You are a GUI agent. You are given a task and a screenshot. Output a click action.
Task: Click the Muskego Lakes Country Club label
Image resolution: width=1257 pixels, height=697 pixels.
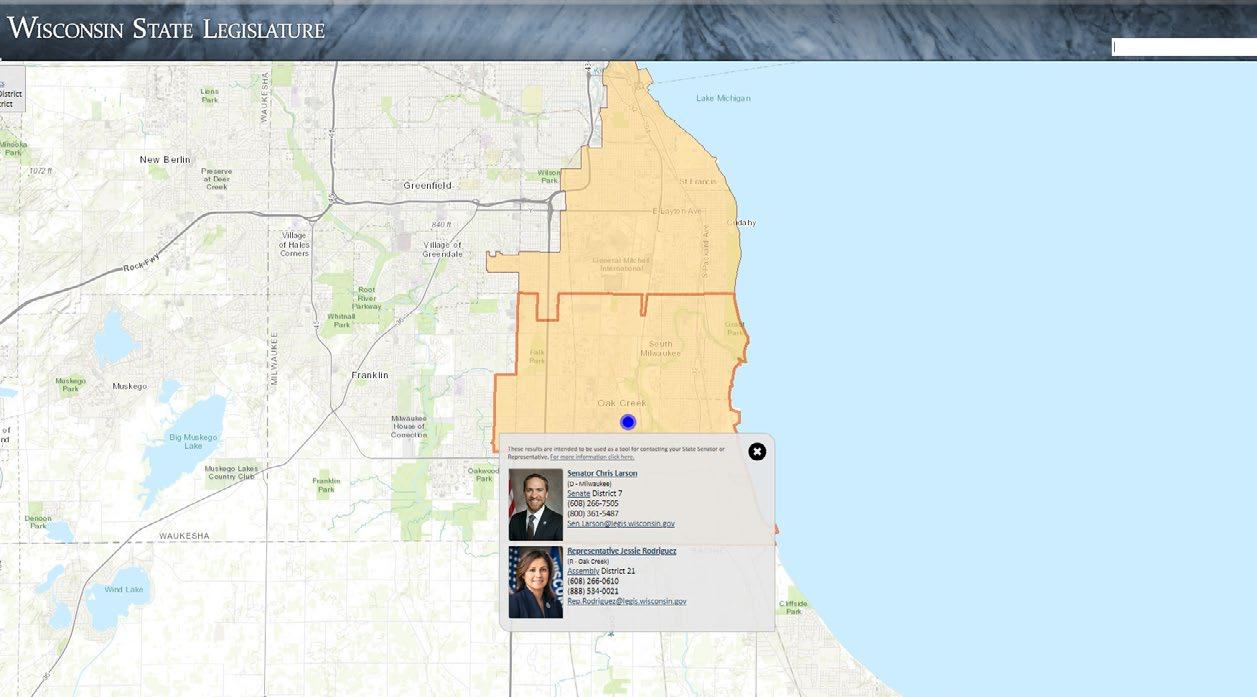pyautogui.click(x=229, y=473)
